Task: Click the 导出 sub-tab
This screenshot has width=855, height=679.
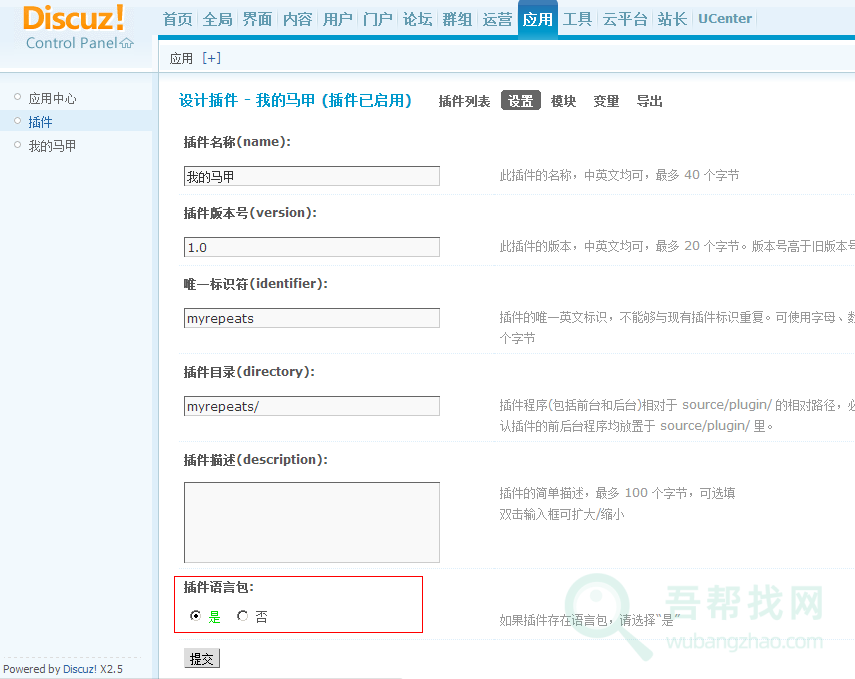Action: (650, 101)
